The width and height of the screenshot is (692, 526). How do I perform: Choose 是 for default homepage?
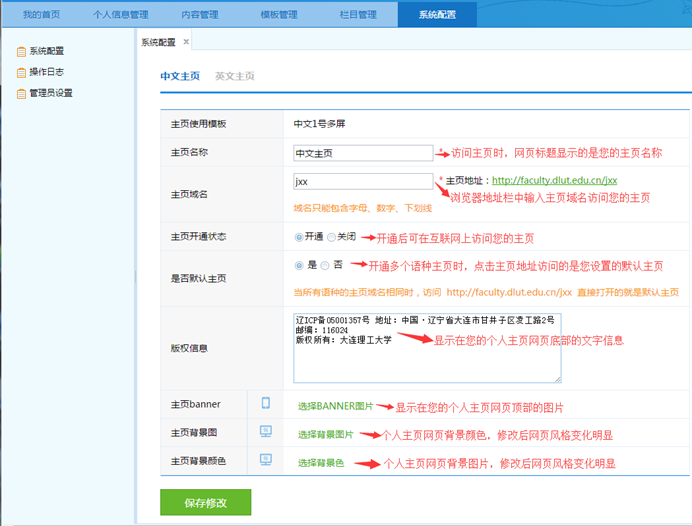pos(299,266)
